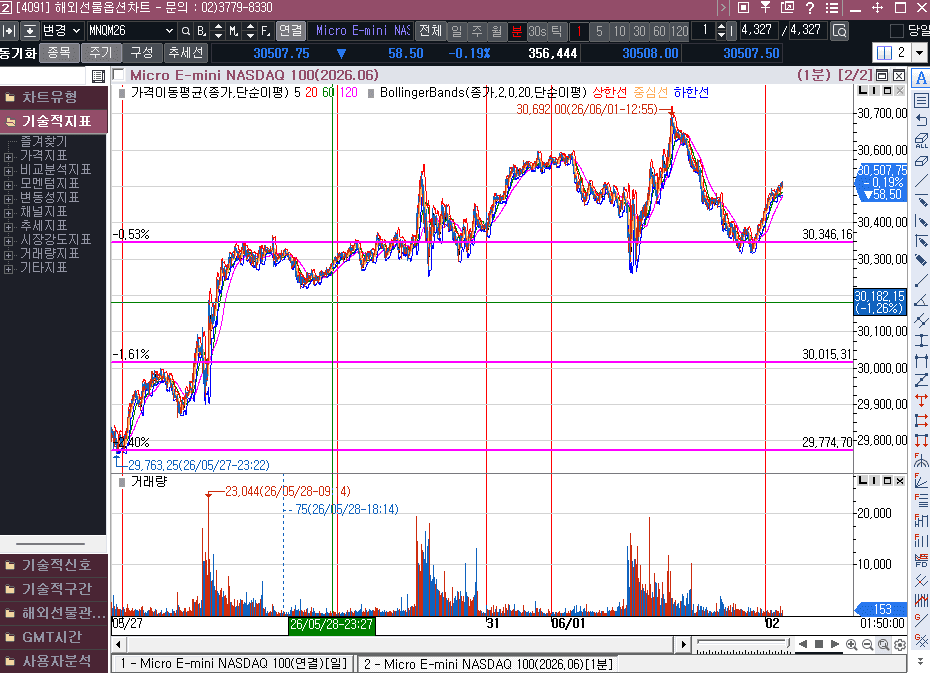The image size is (930, 673).
Task: Play the chart replay forward
Action: tap(835, 645)
